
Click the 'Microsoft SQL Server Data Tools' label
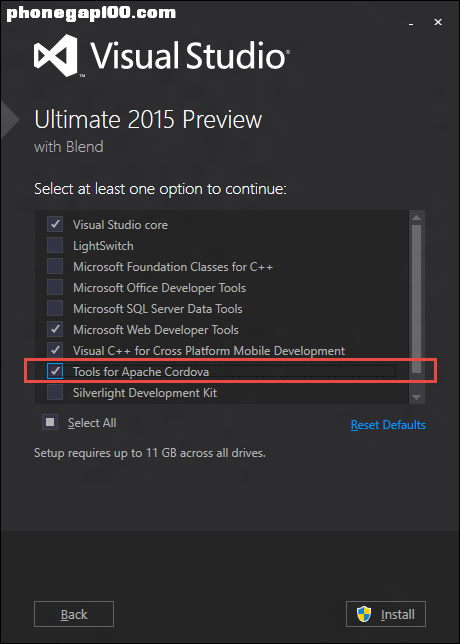158,309
